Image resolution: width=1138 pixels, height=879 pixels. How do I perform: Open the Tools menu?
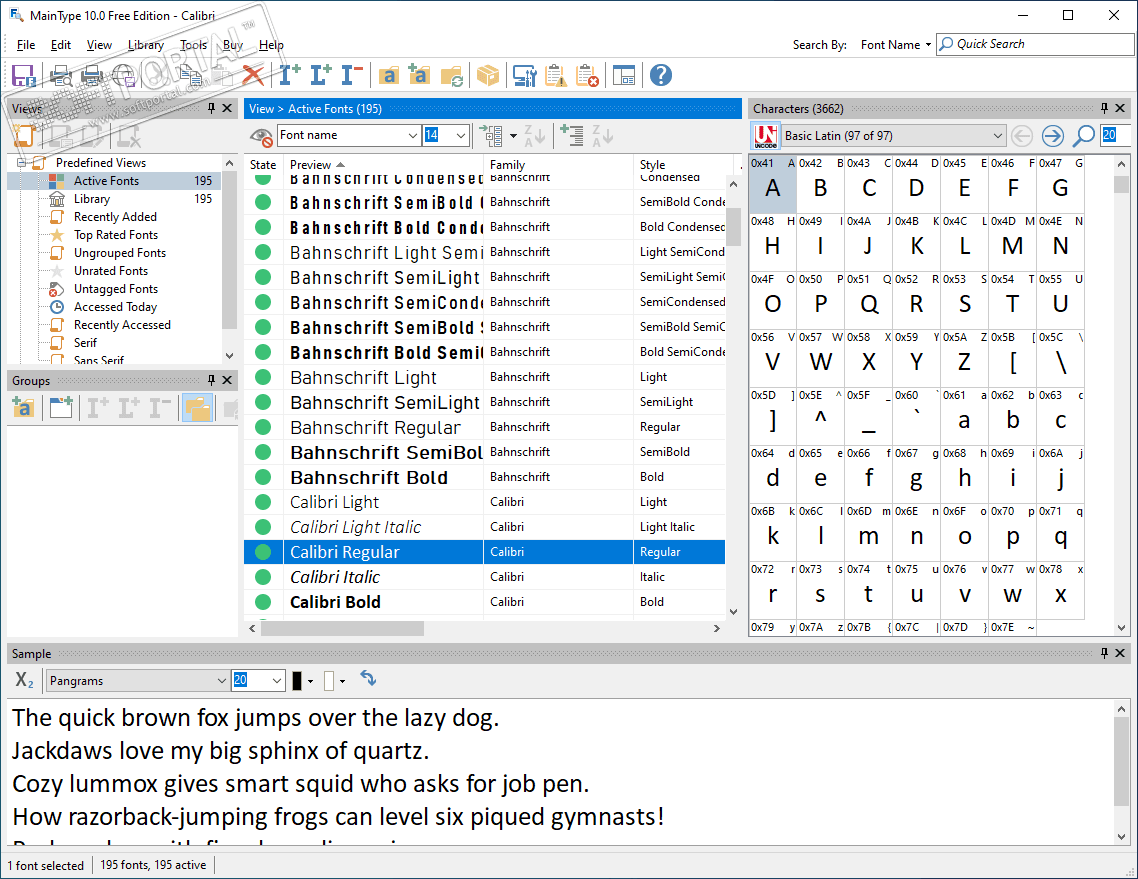coord(193,45)
